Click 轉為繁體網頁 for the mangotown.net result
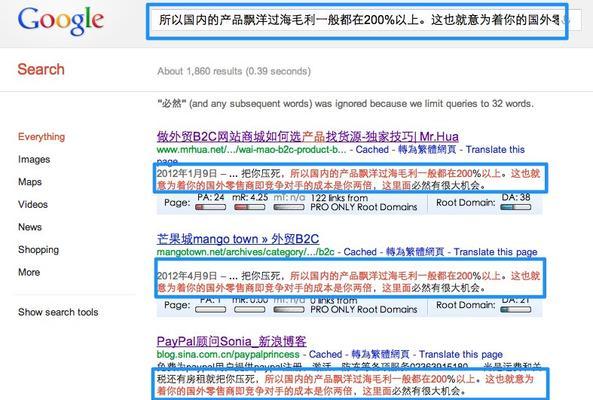 [x=415, y=252]
